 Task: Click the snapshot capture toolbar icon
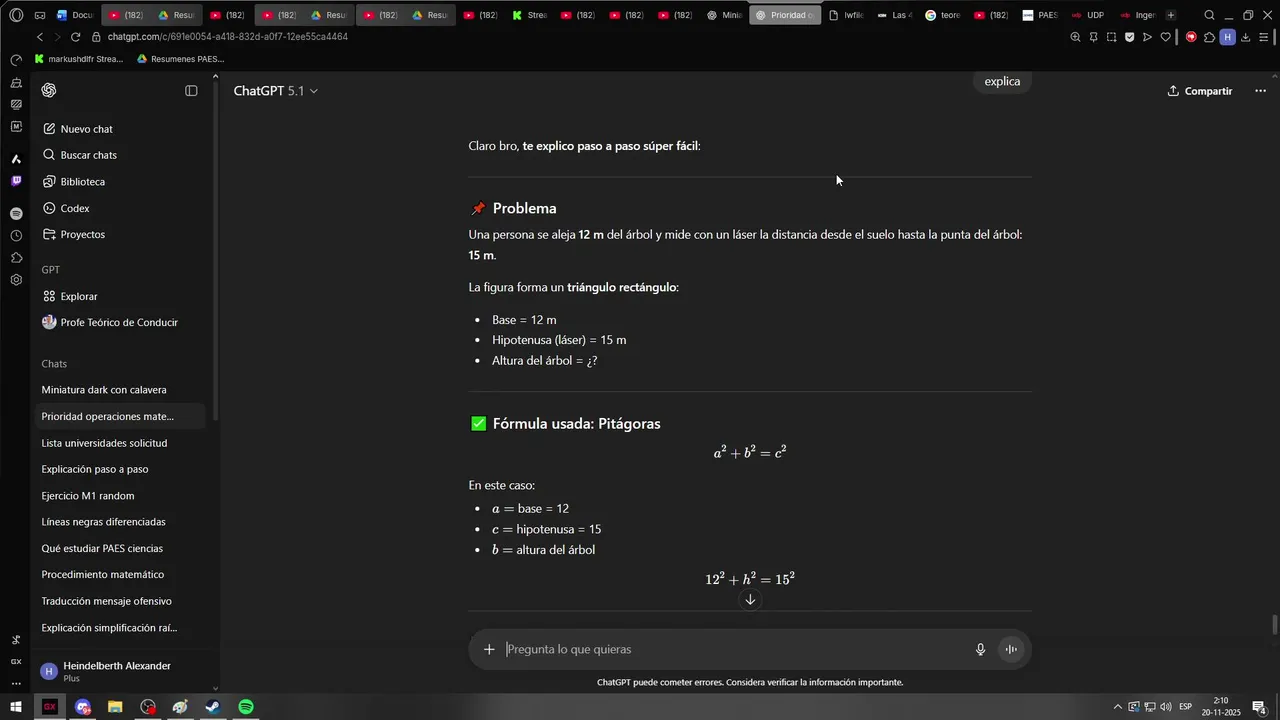(1111, 37)
